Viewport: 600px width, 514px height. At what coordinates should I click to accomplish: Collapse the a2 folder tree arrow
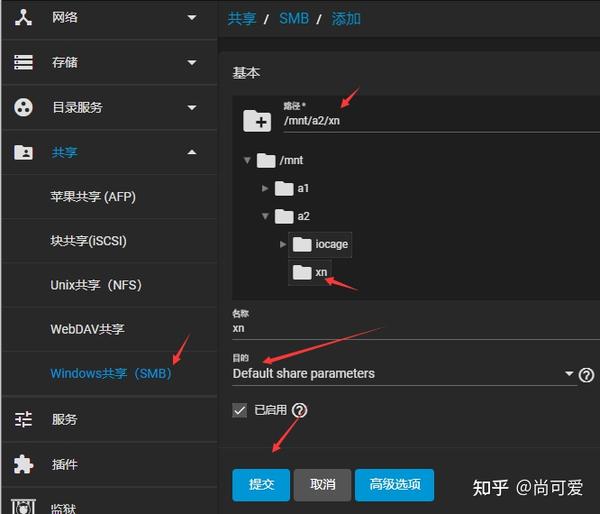point(265,216)
